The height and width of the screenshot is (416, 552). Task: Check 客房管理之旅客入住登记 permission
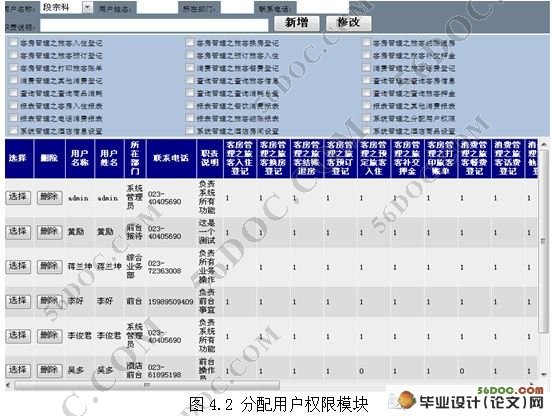point(13,43)
